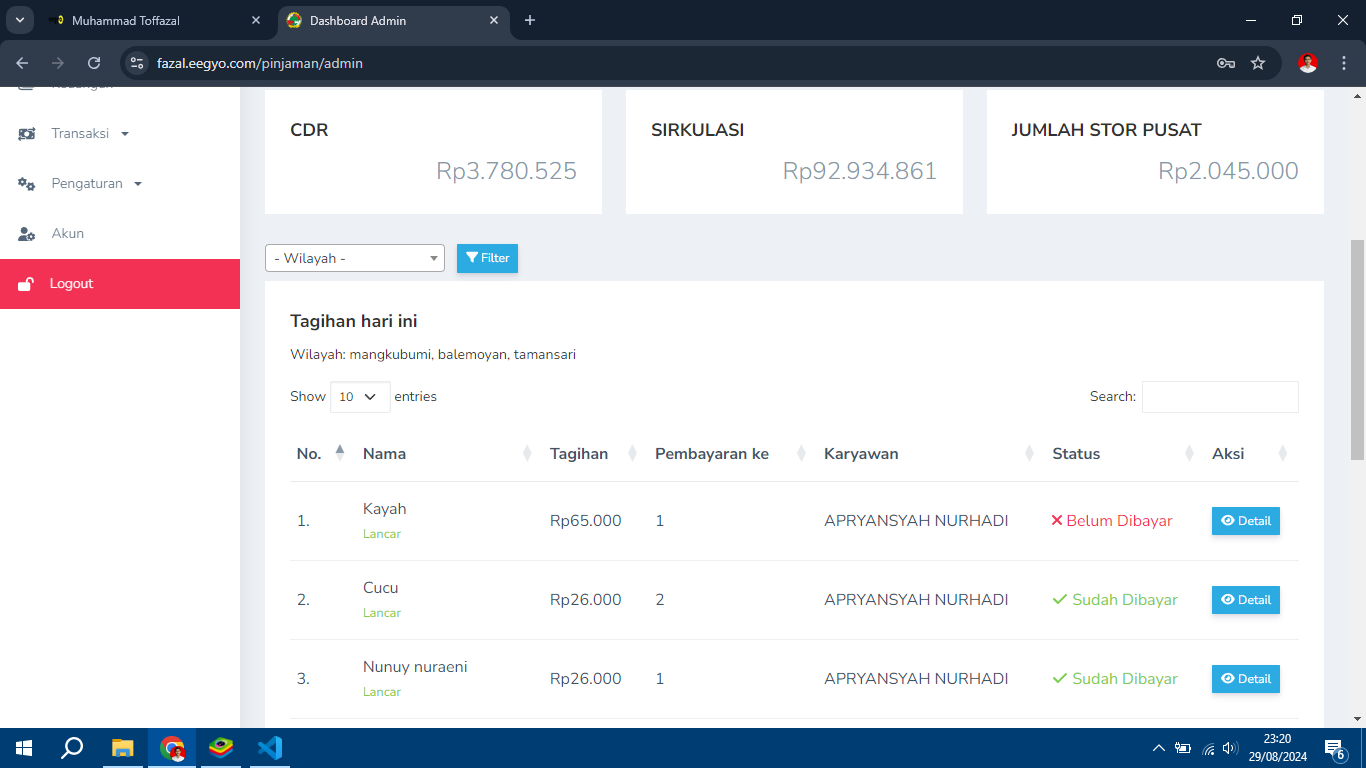The height and width of the screenshot is (768, 1366).
Task: Click the Pengaturan gears icon in sidebar
Action: 27,184
